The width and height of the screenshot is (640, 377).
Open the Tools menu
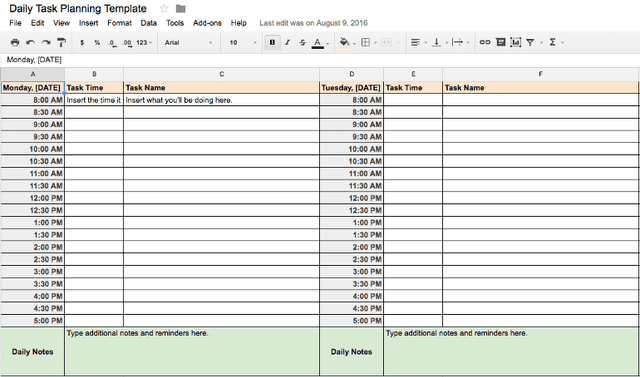175,23
